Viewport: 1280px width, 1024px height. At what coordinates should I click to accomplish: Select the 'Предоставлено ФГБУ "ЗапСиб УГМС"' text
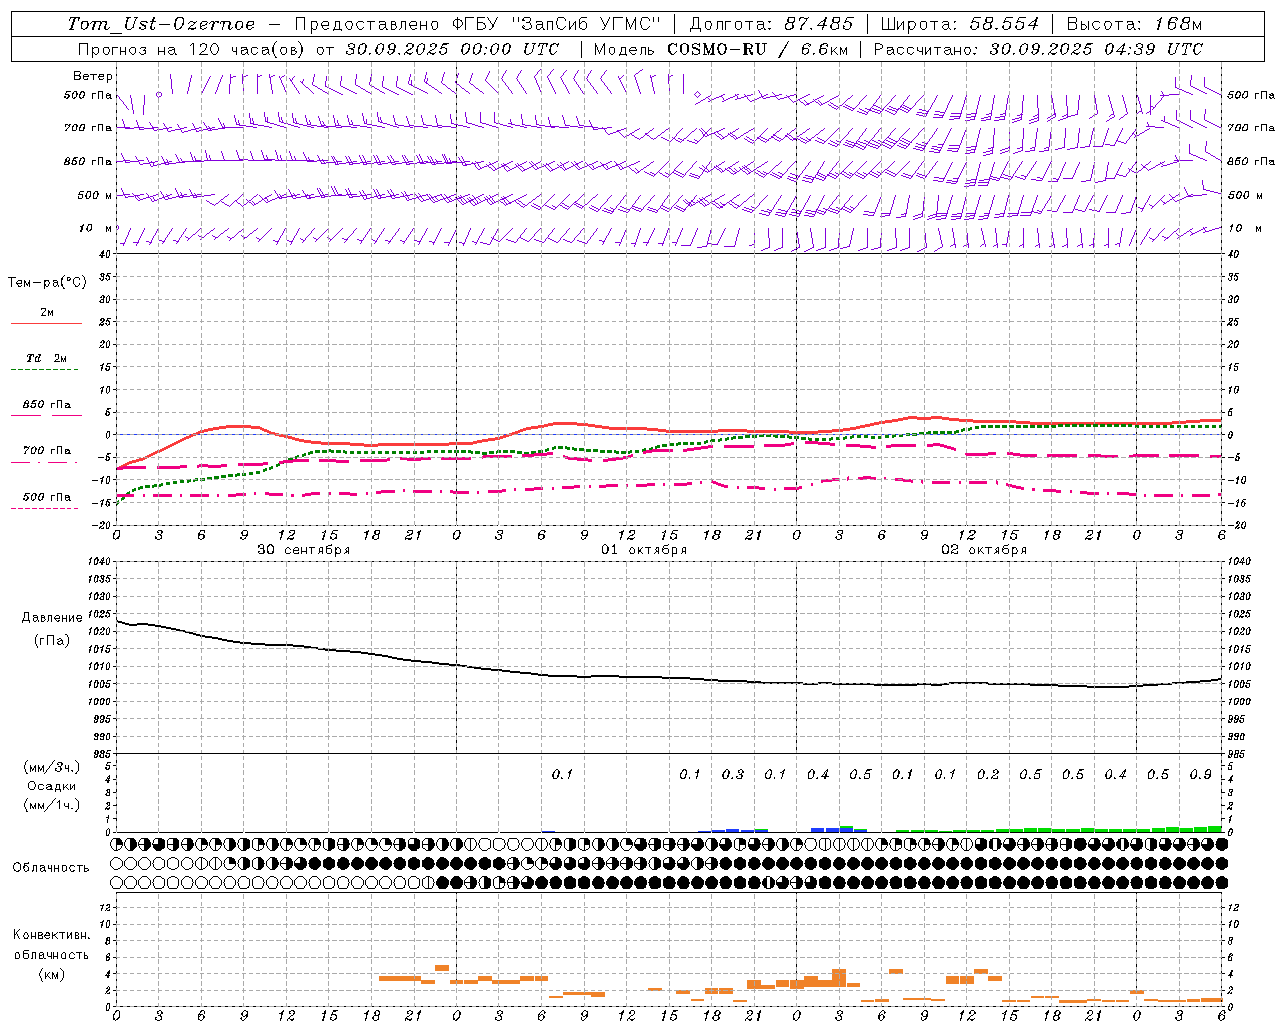click(x=478, y=24)
